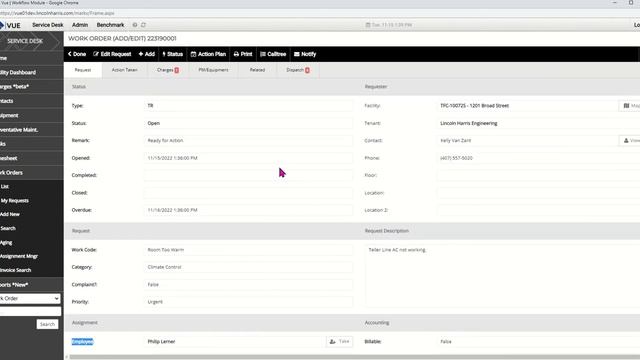Image resolution: width=640 pixels, height=360 pixels.
Task: Open the Action Plan calendar button
Action: (208, 54)
